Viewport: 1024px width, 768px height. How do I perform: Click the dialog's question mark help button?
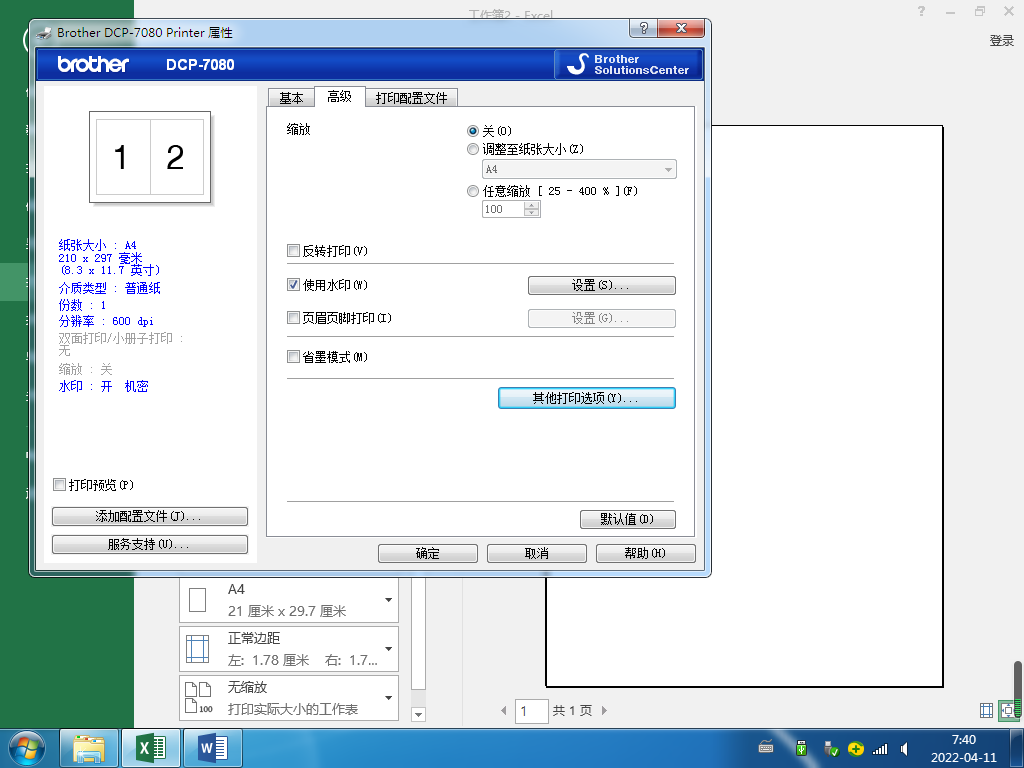coord(643,28)
